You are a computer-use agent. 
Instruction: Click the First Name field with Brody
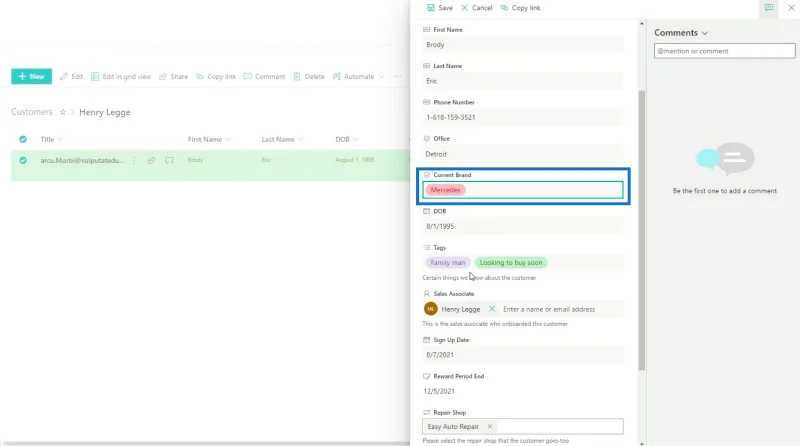coord(523,44)
